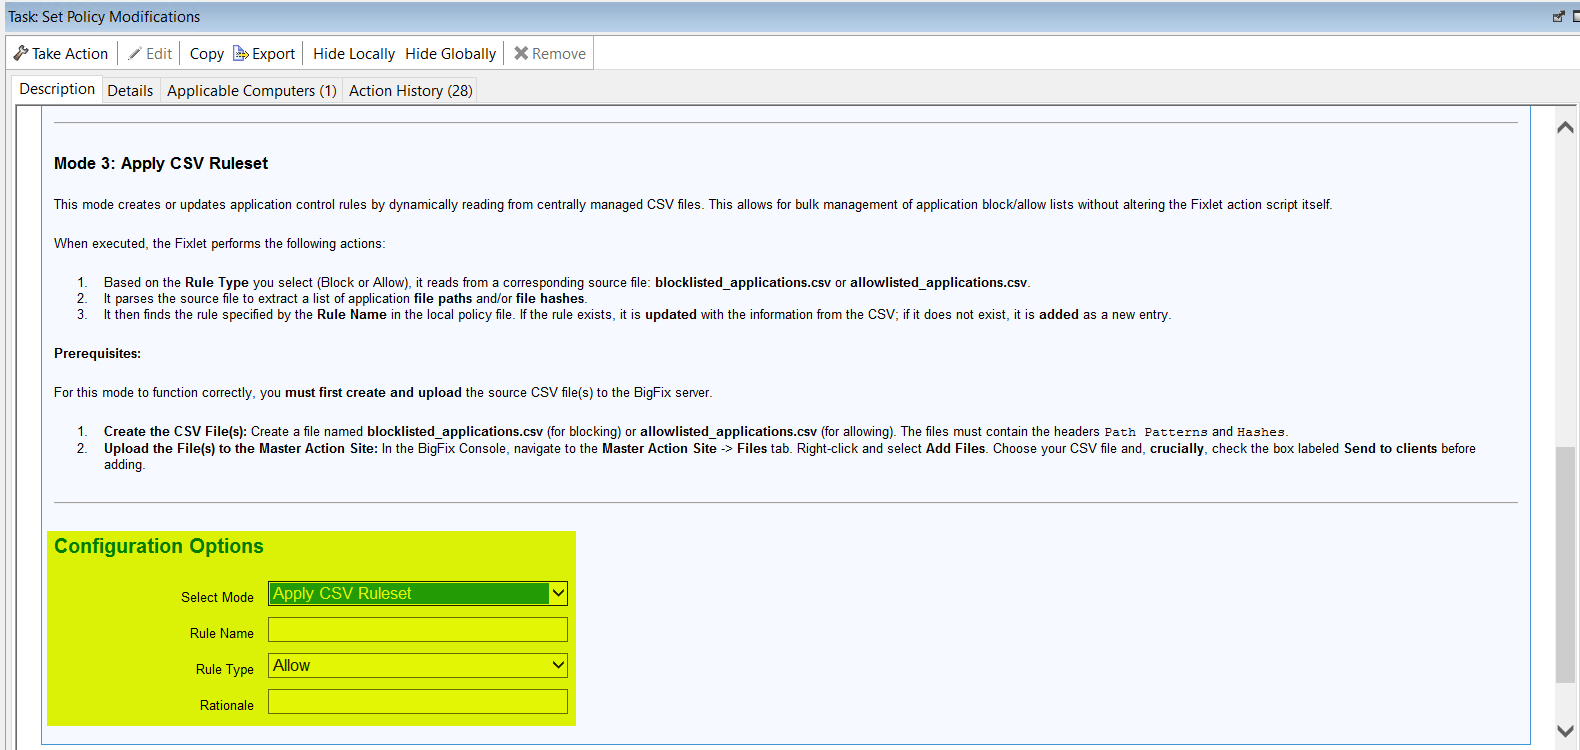Focus the Rationale input field
This screenshot has height=750, width=1580.
pyautogui.click(x=418, y=702)
